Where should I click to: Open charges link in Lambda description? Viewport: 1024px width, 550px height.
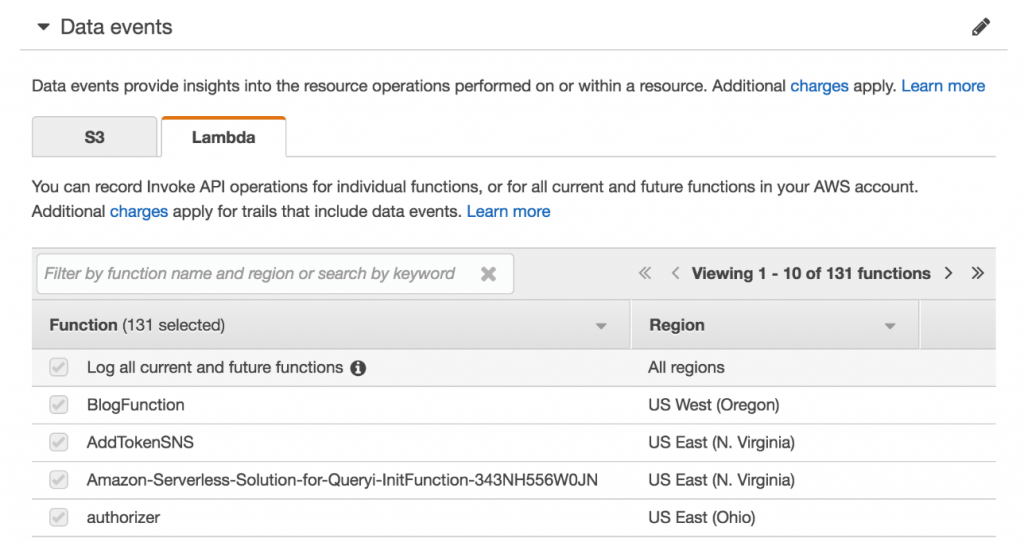pos(139,211)
